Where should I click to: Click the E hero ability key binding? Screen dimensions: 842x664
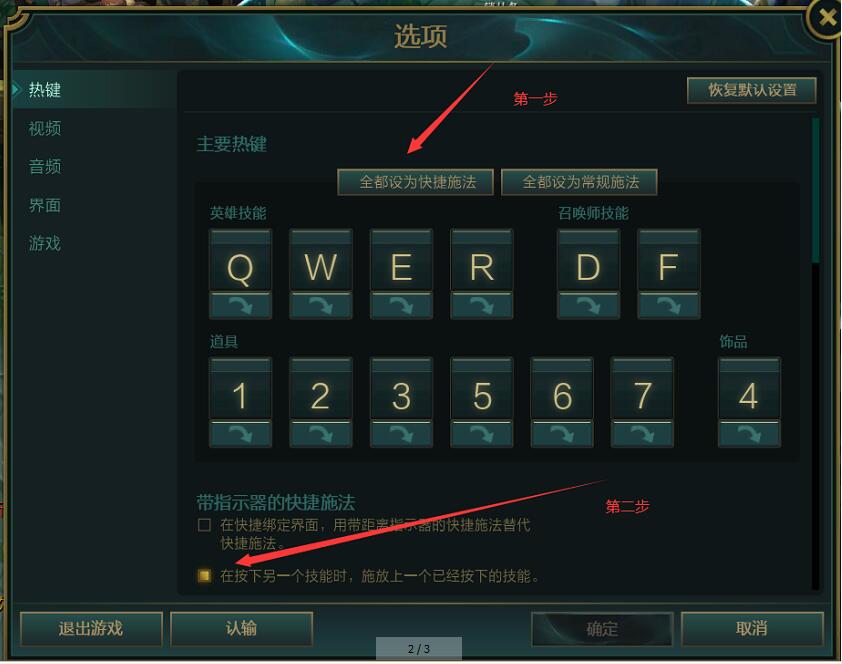click(x=401, y=261)
